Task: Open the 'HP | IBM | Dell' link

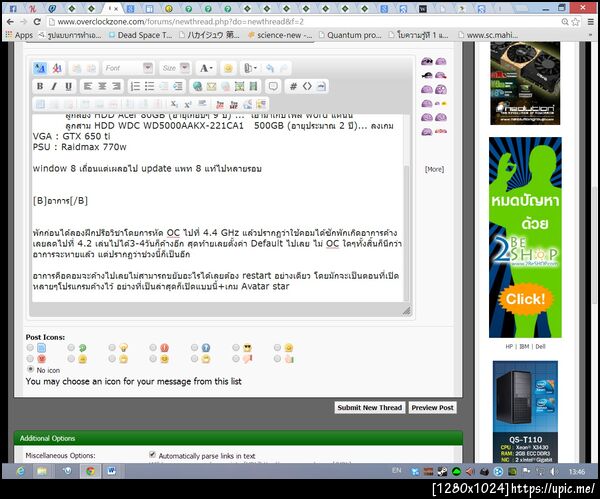Action: coord(525,346)
